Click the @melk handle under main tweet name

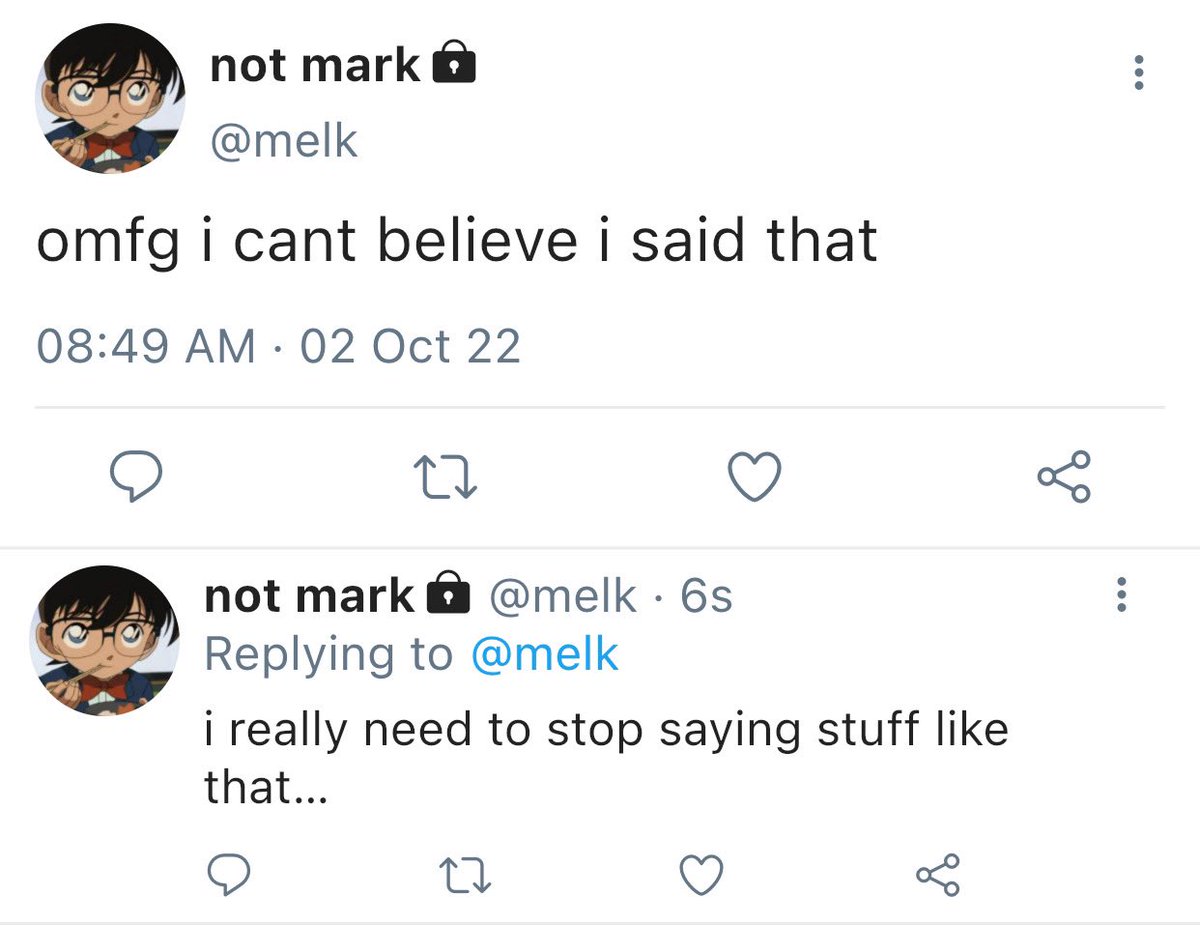tap(284, 141)
